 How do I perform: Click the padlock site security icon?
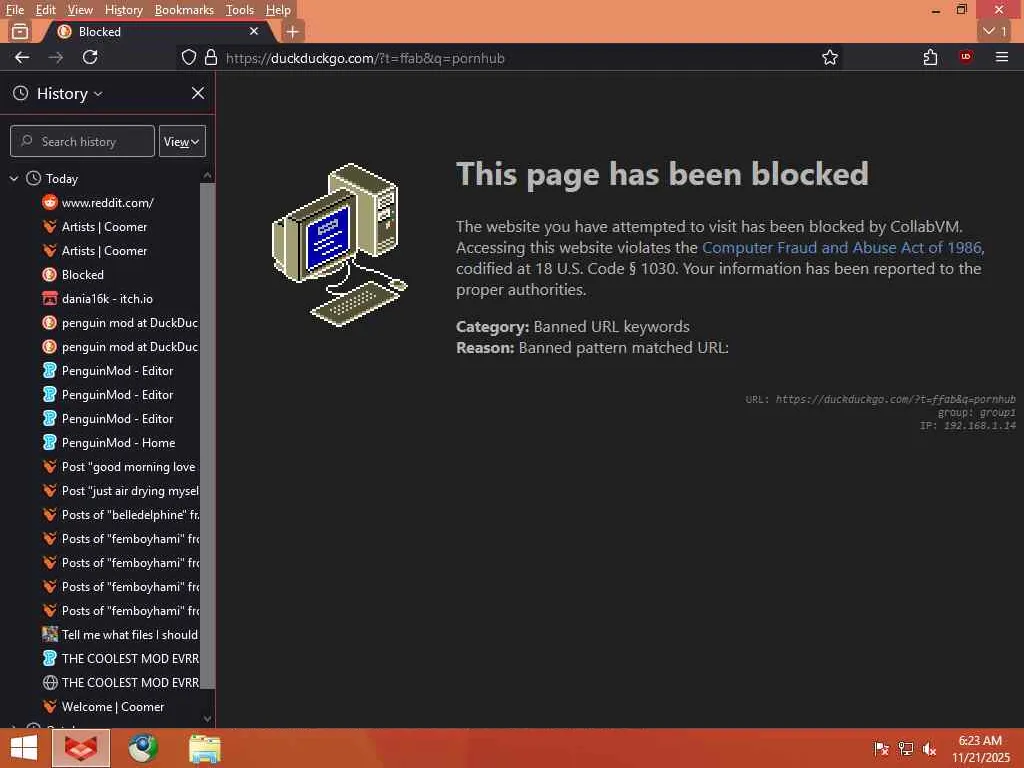point(210,57)
